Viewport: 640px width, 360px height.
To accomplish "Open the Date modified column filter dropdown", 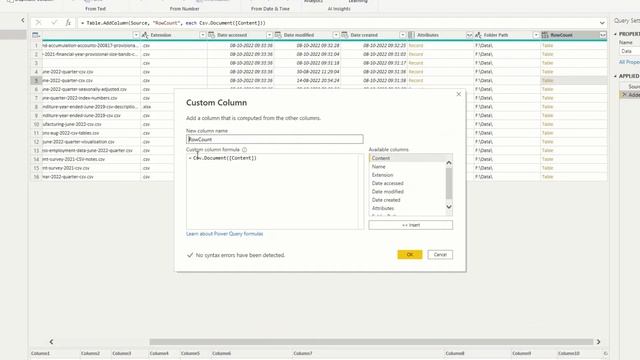I will 336,35.
